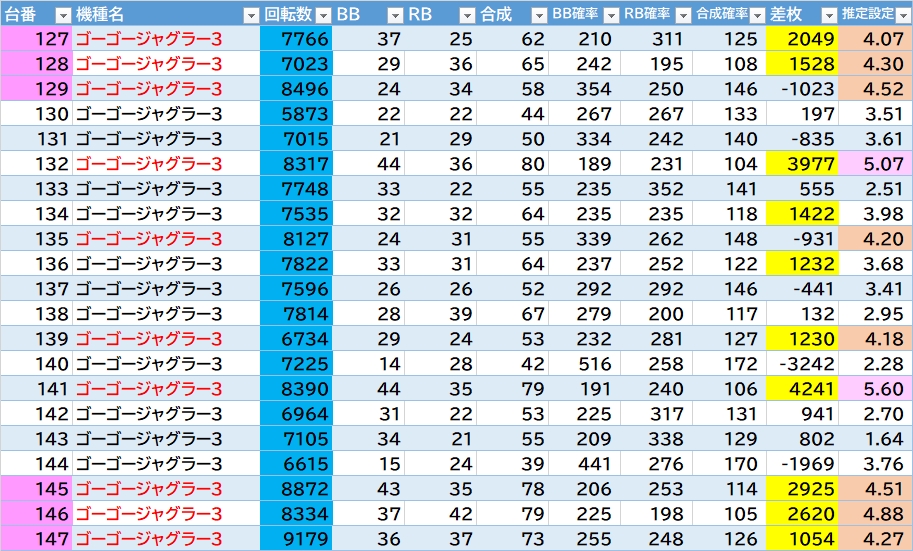
Task: Click estimated setting cell 5.60
Action: coord(876,388)
